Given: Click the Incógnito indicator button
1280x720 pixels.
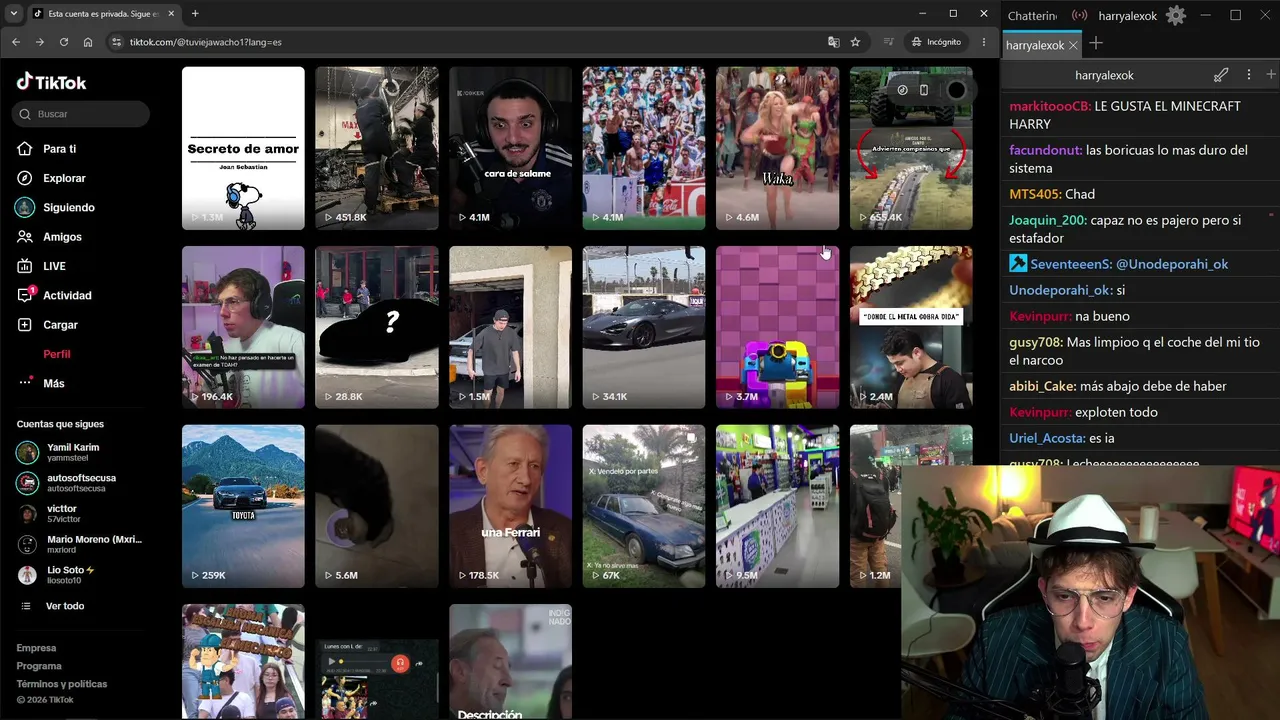Looking at the screenshot, I should 937,42.
